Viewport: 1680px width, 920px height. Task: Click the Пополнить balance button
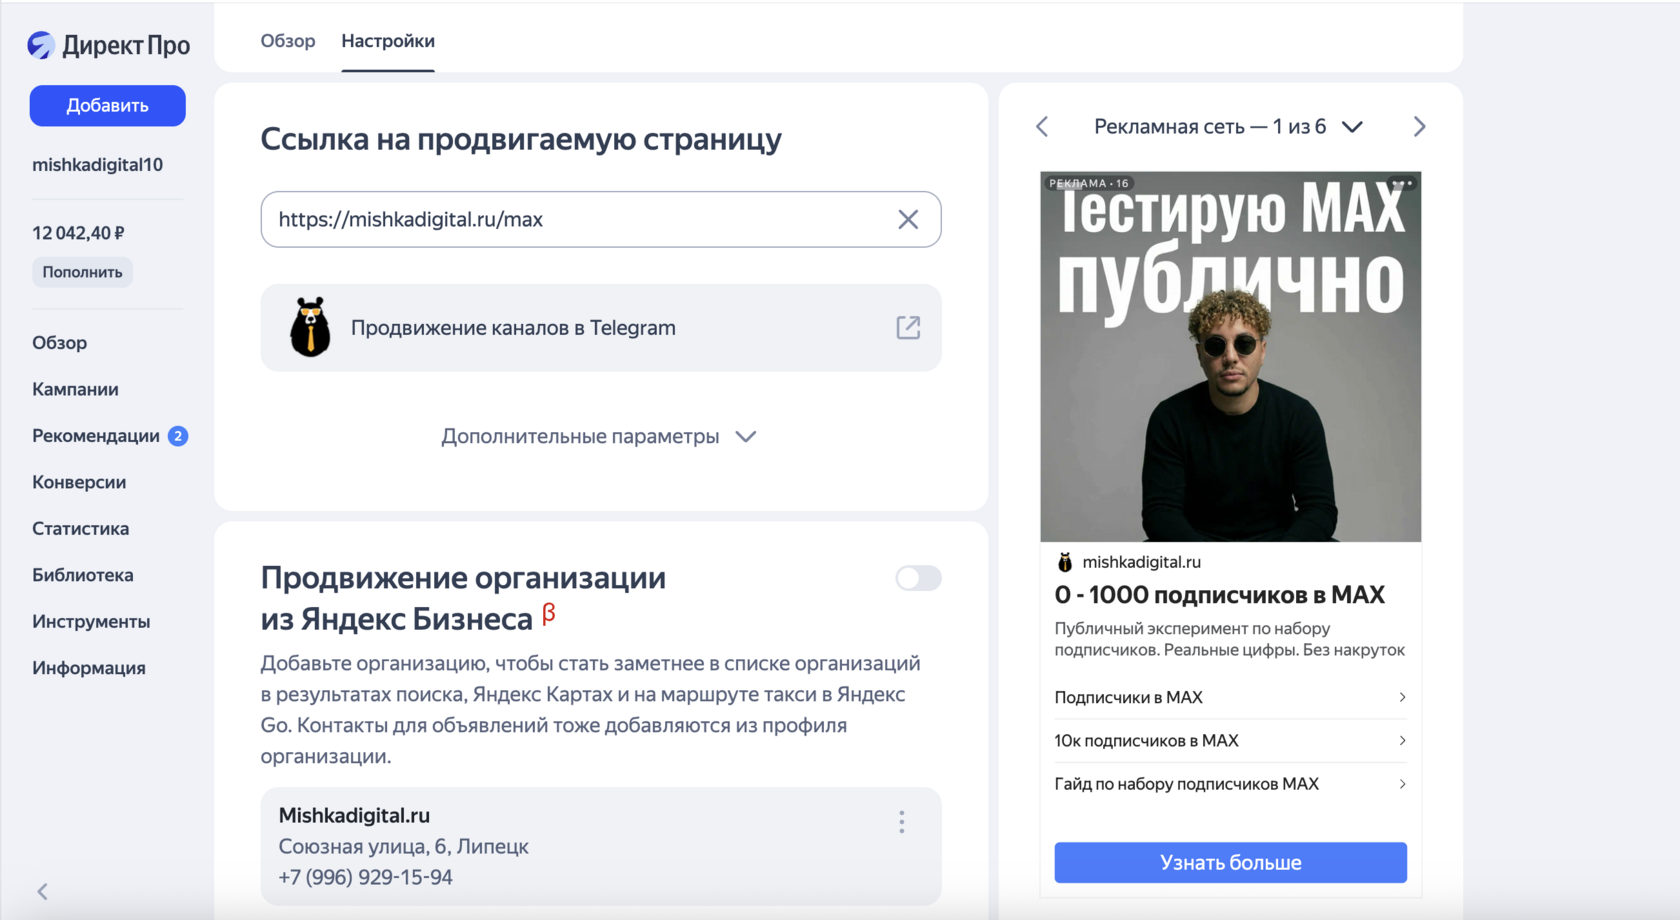pyautogui.click(x=82, y=272)
